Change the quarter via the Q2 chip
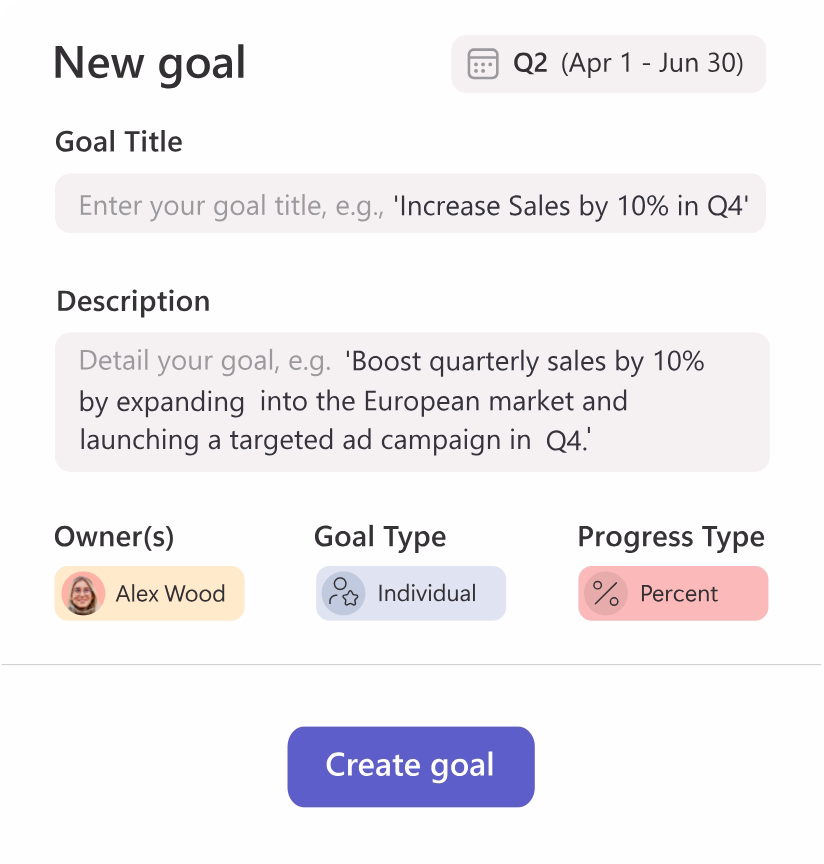The height and width of the screenshot is (864, 824). [x=606, y=64]
